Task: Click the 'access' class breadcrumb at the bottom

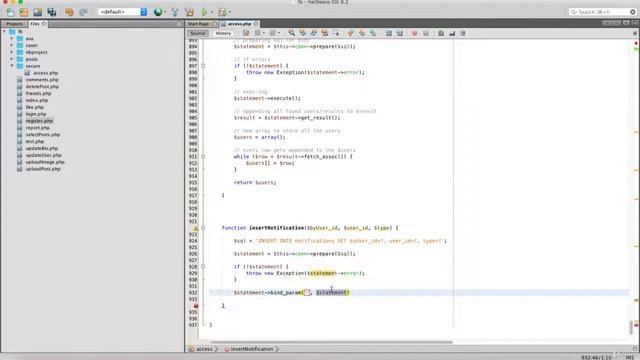Action: tap(201, 349)
